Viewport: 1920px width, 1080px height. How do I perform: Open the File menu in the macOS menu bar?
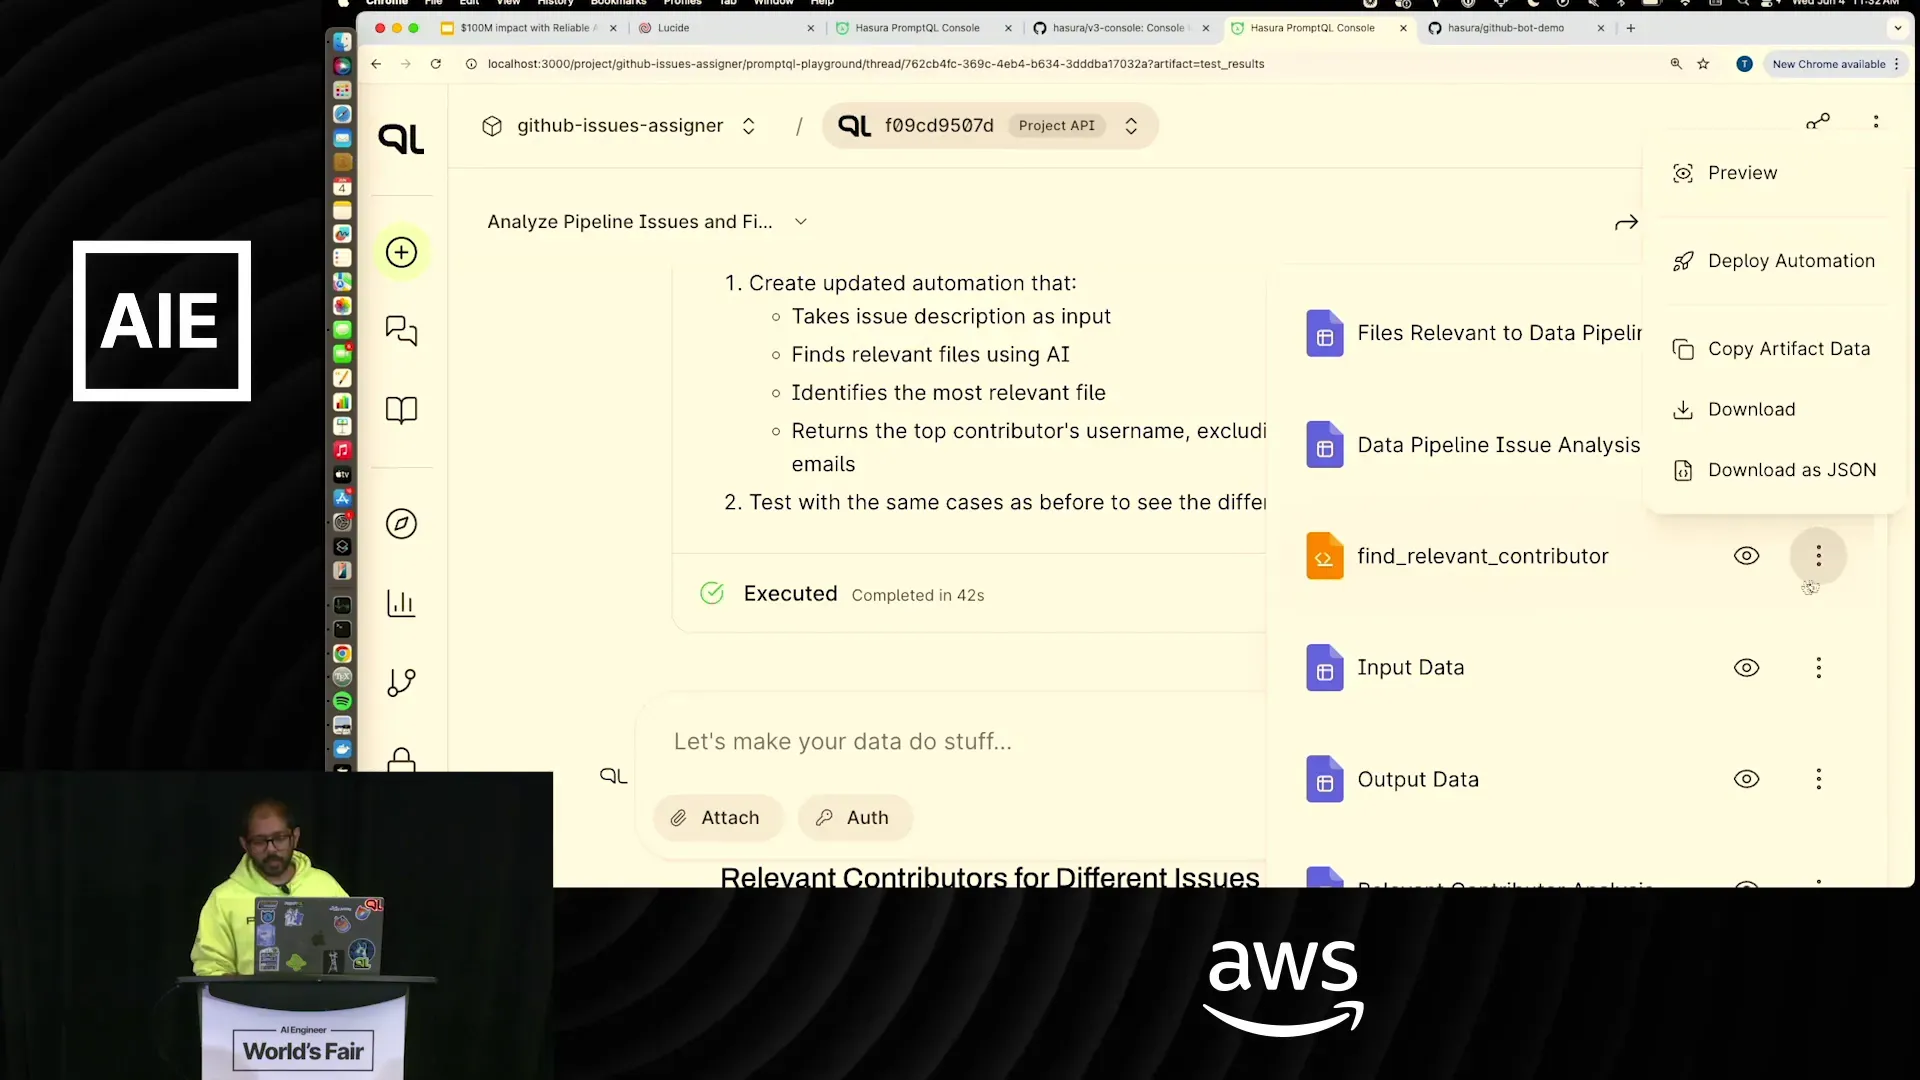click(x=433, y=3)
